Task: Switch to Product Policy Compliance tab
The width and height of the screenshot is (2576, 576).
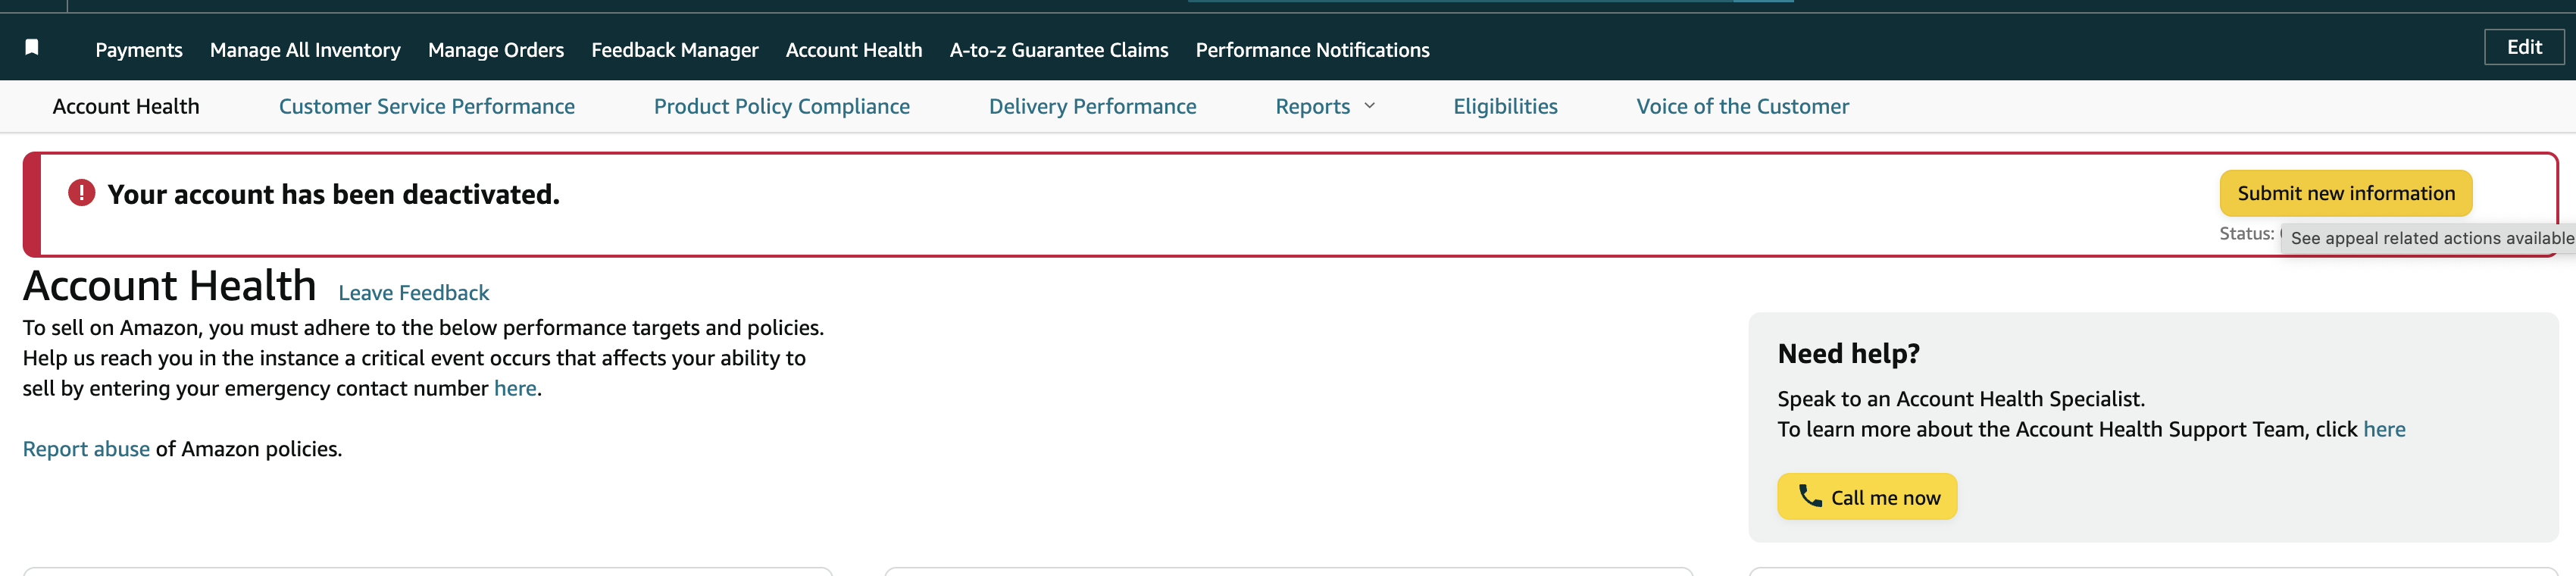Action: point(782,106)
